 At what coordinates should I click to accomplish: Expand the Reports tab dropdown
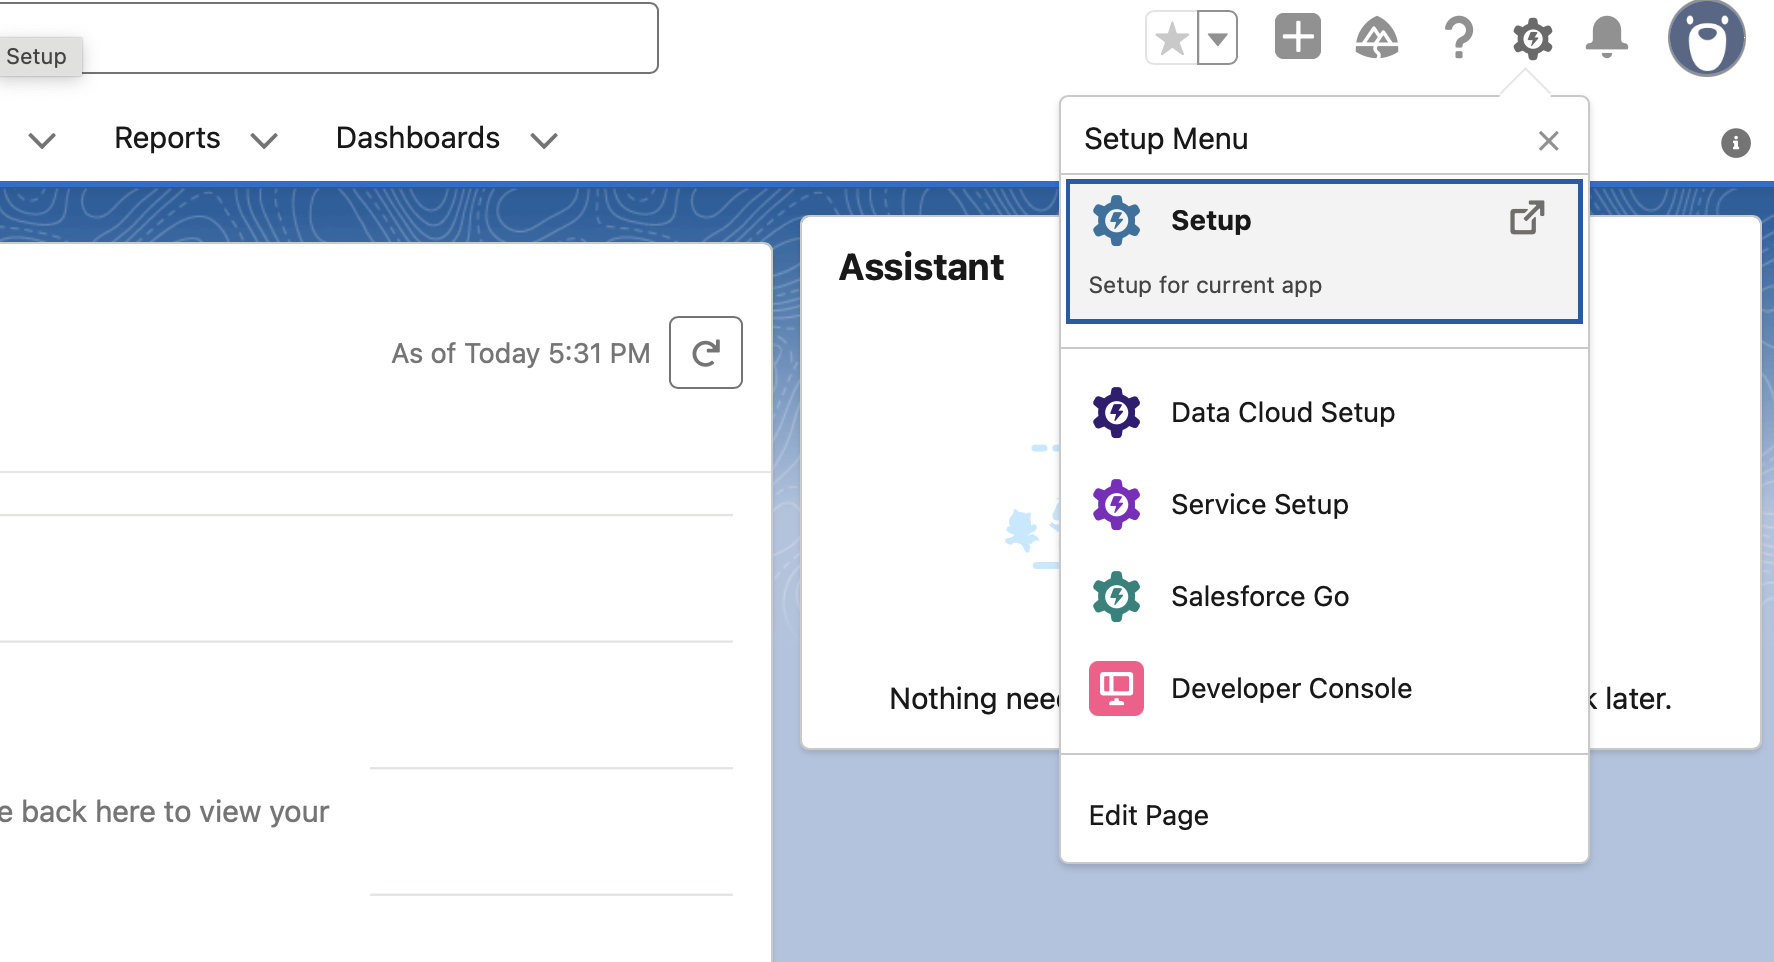coord(263,140)
